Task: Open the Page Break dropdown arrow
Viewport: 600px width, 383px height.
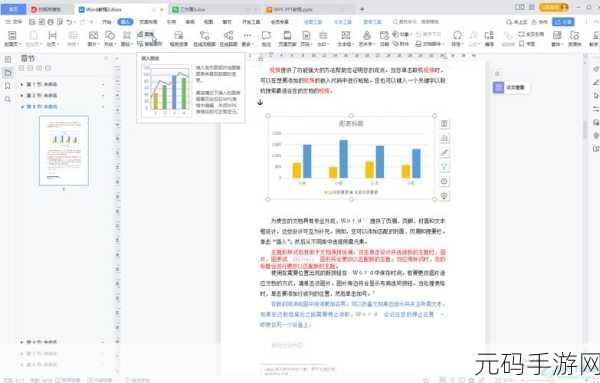Action: (57, 44)
